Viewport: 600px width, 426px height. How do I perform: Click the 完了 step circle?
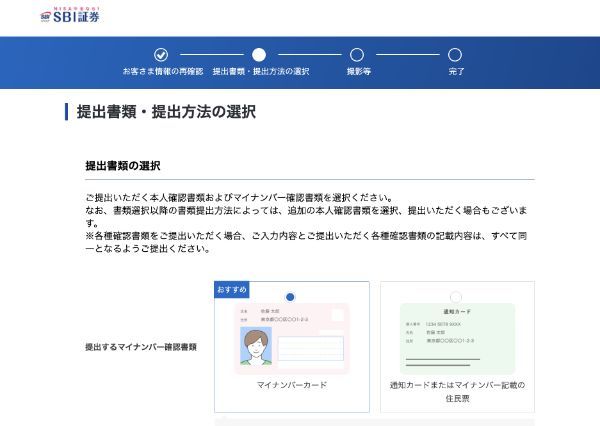point(455,55)
